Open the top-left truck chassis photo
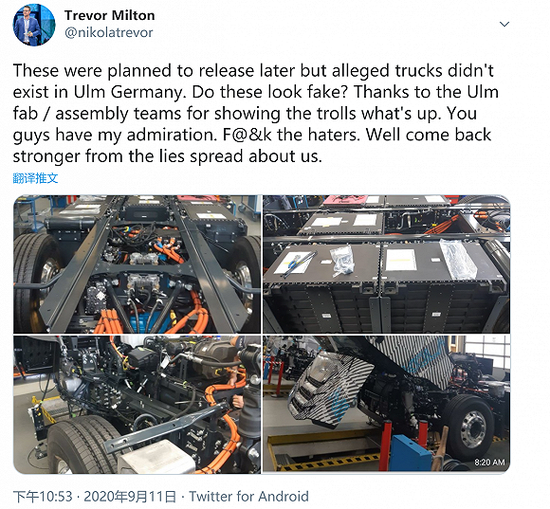This screenshot has width=550, height=509. [137, 264]
